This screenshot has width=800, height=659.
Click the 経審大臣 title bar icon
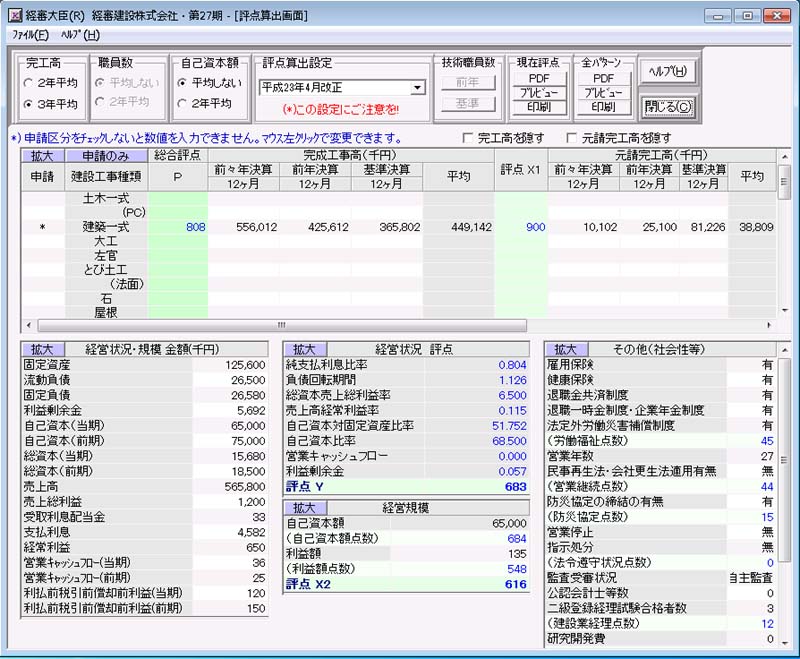tap(13, 14)
